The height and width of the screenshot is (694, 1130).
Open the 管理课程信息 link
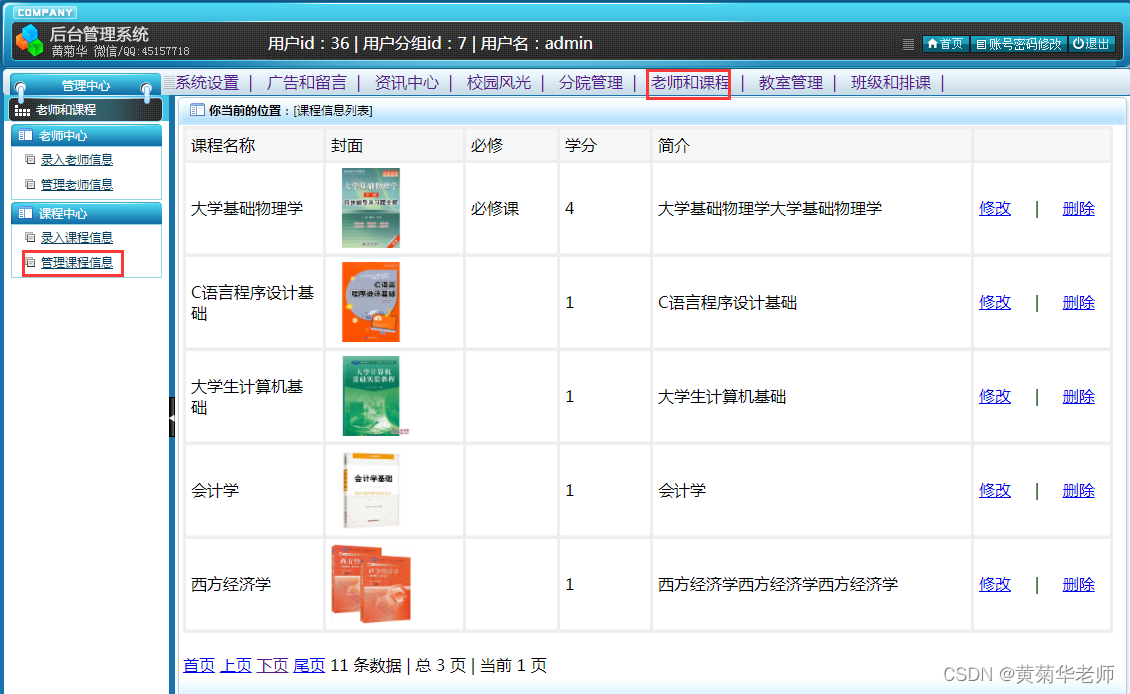(76, 262)
